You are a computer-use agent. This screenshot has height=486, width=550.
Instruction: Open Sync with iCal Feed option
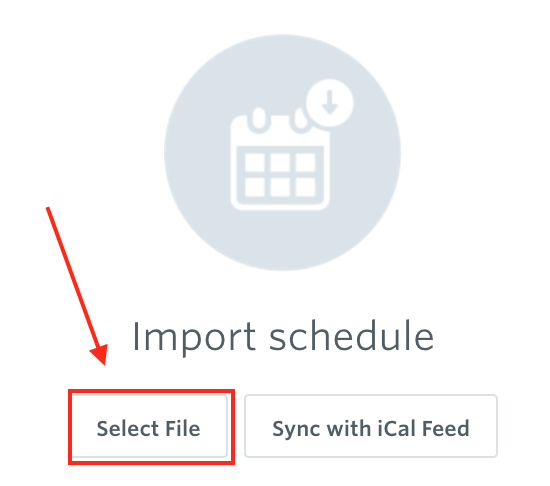click(x=371, y=426)
